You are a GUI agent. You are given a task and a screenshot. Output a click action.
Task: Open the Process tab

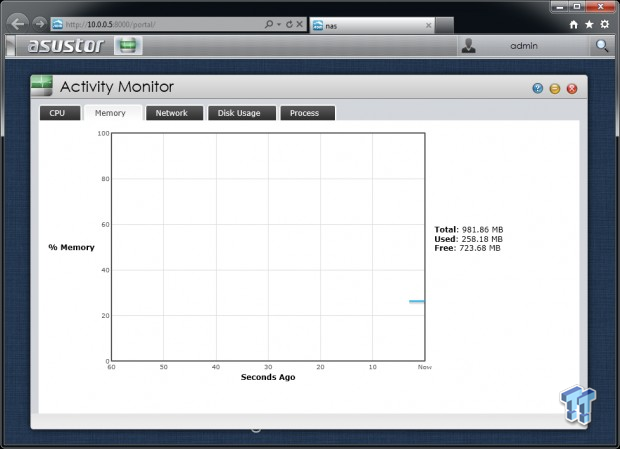[308, 113]
